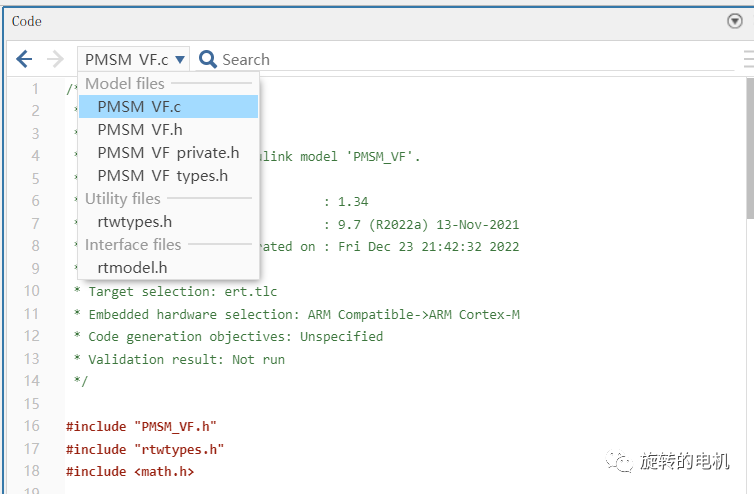
Task: Select PMSM_VF.c in the file list
Action: click(168, 106)
